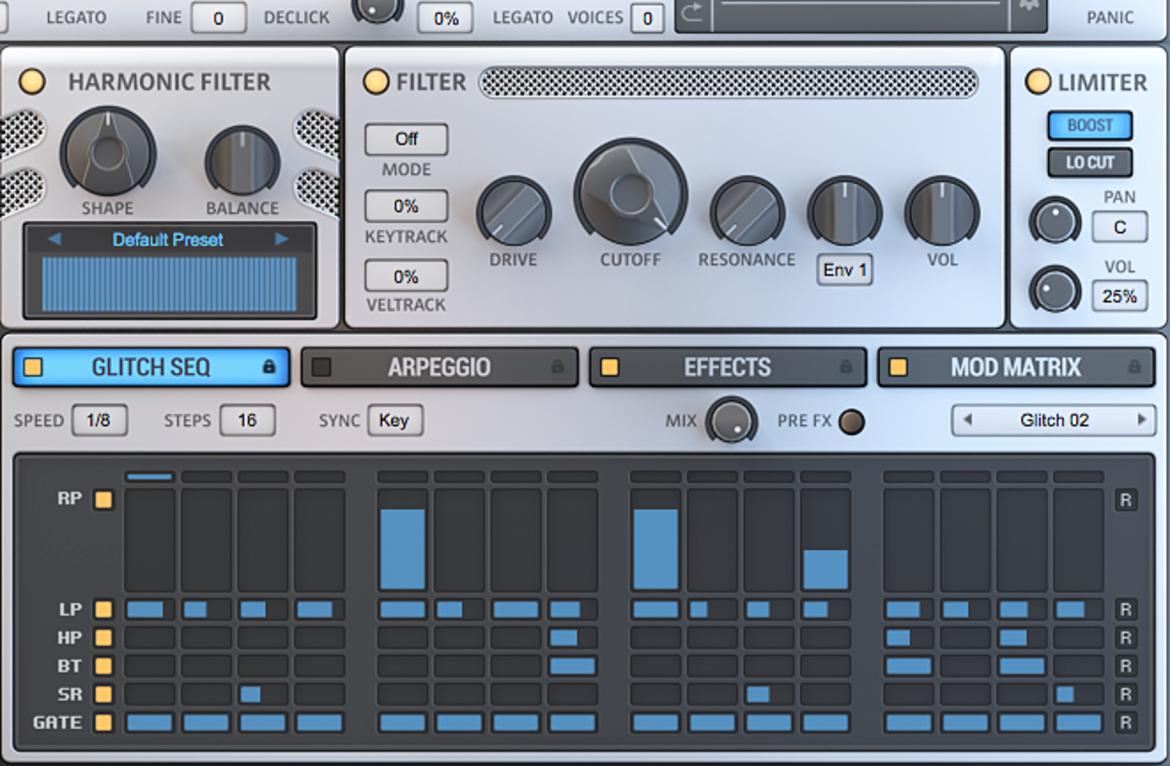Randomize the SR row with R button
The width and height of the screenshot is (1170, 766).
coord(1125,694)
